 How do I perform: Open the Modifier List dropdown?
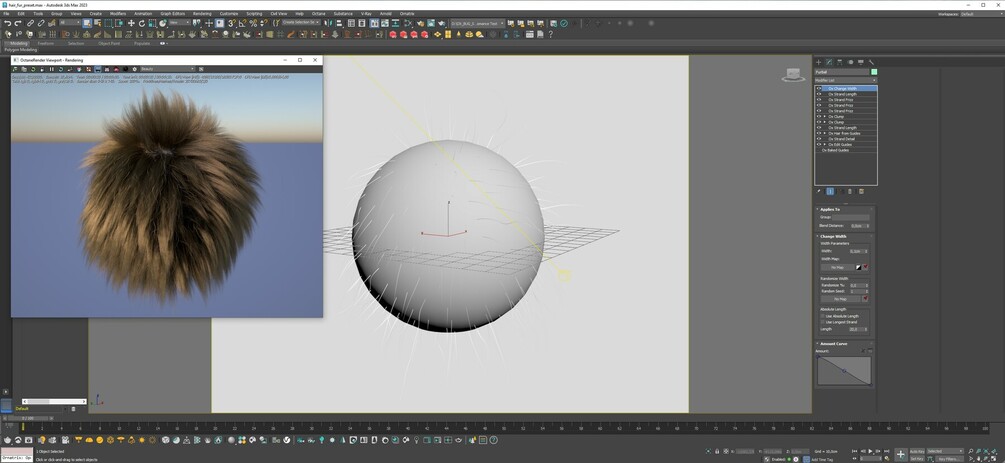pyautogui.click(x=845, y=80)
